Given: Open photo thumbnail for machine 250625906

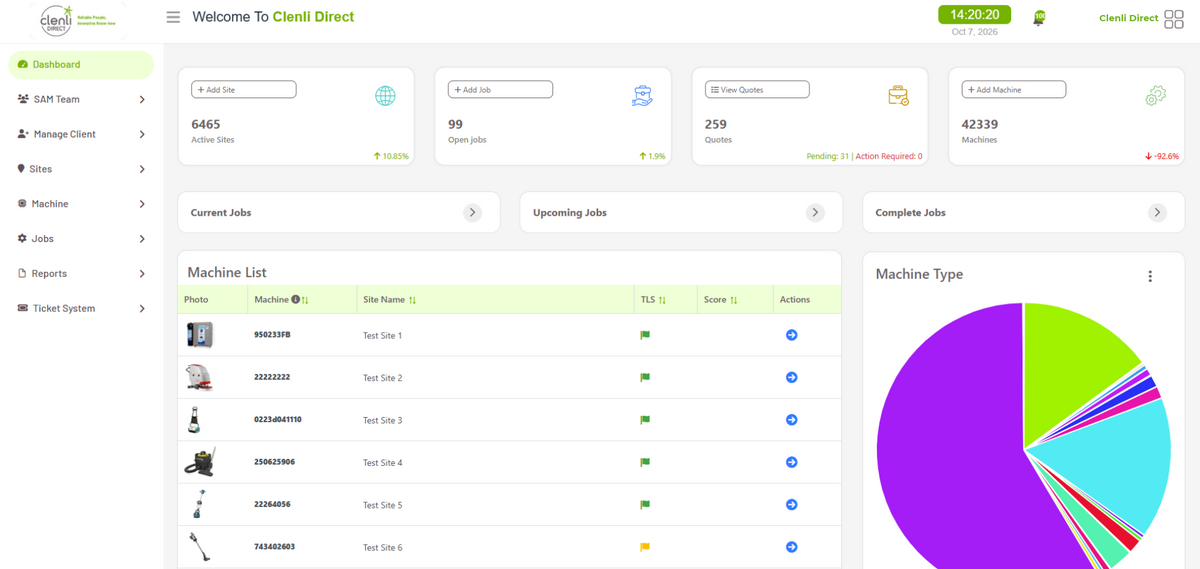Looking at the screenshot, I should pos(199,462).
